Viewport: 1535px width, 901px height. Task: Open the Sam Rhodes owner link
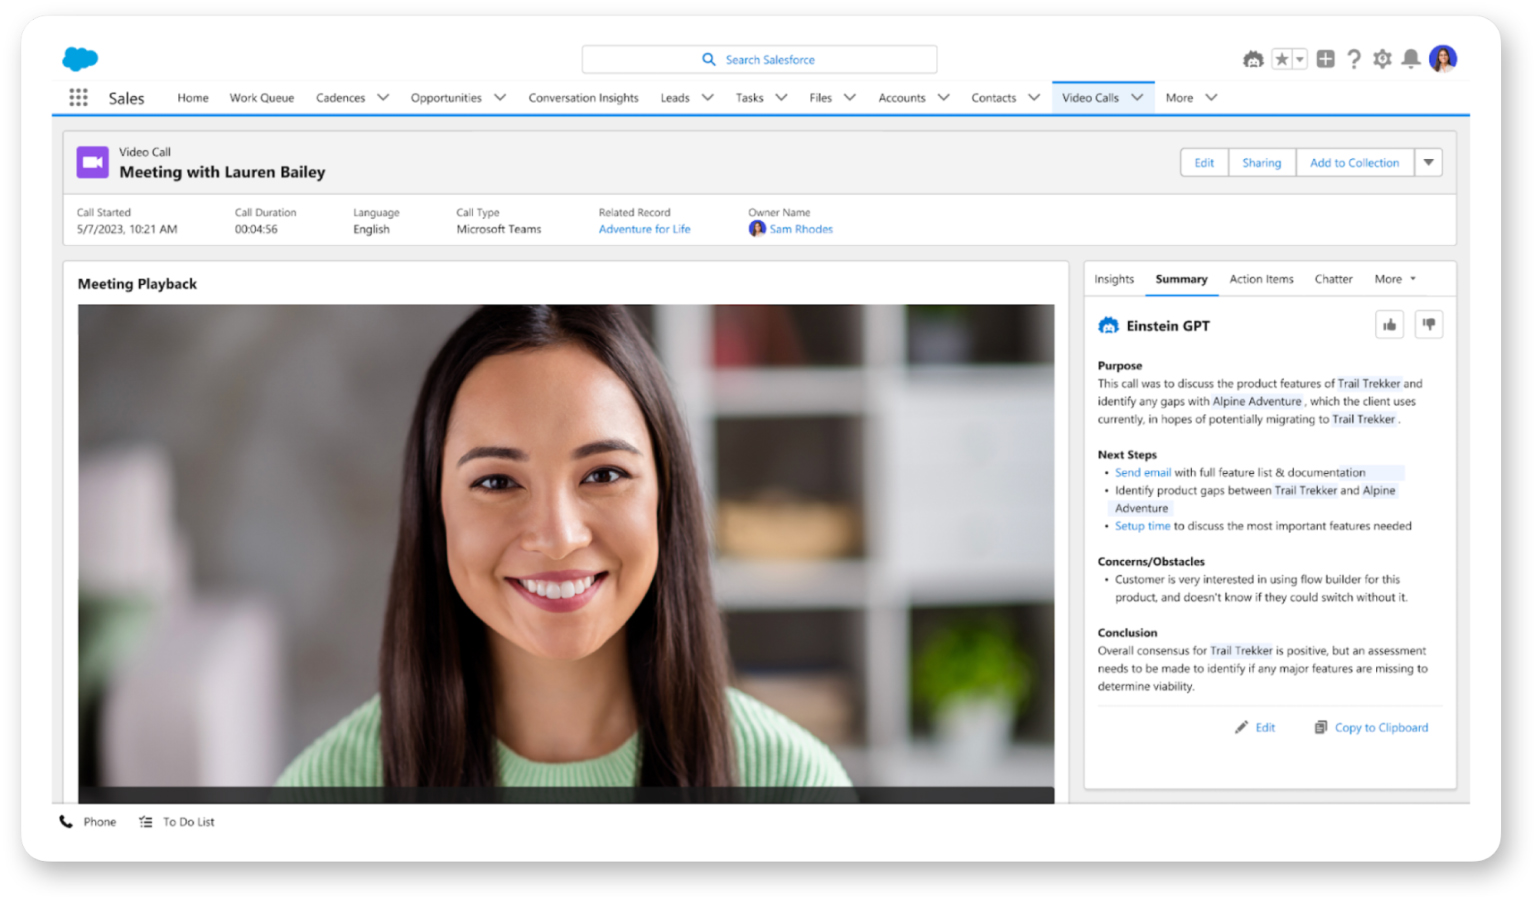coord(800,229)
